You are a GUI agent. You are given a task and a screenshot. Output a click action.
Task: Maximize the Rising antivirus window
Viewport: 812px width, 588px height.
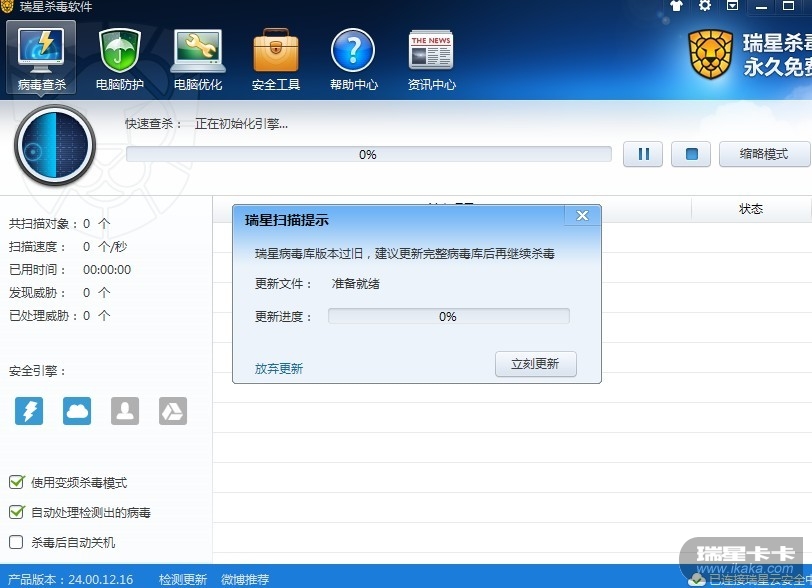(788, 6)
